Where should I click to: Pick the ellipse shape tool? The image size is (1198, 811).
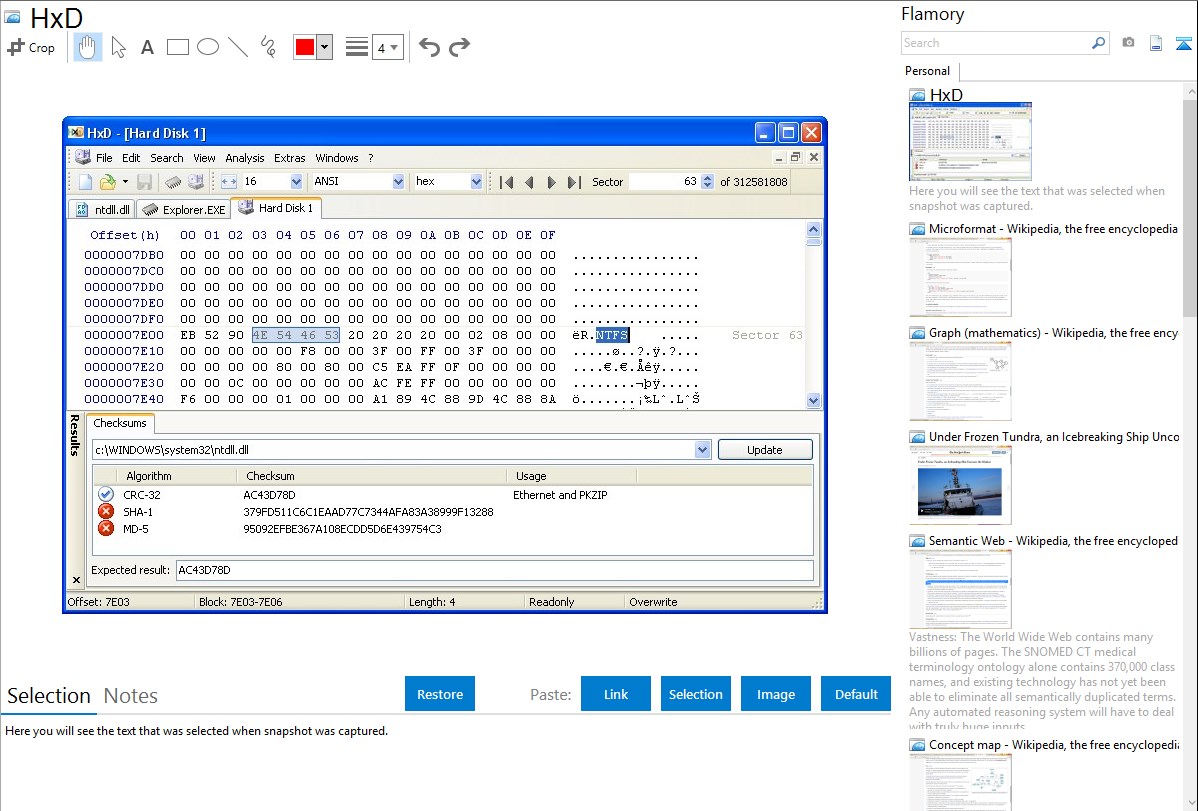click(x=208, y=47)
